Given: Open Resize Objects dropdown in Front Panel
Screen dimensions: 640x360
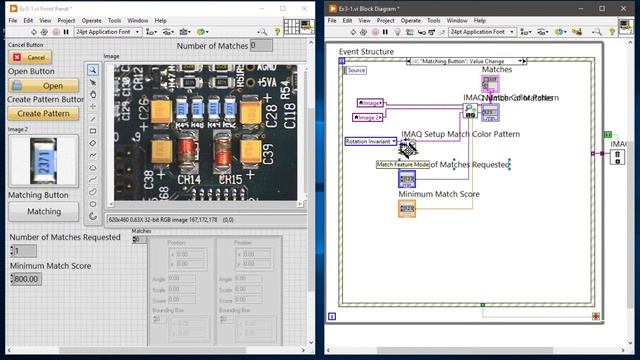Looking at the screenshot, I should [185, 32].
